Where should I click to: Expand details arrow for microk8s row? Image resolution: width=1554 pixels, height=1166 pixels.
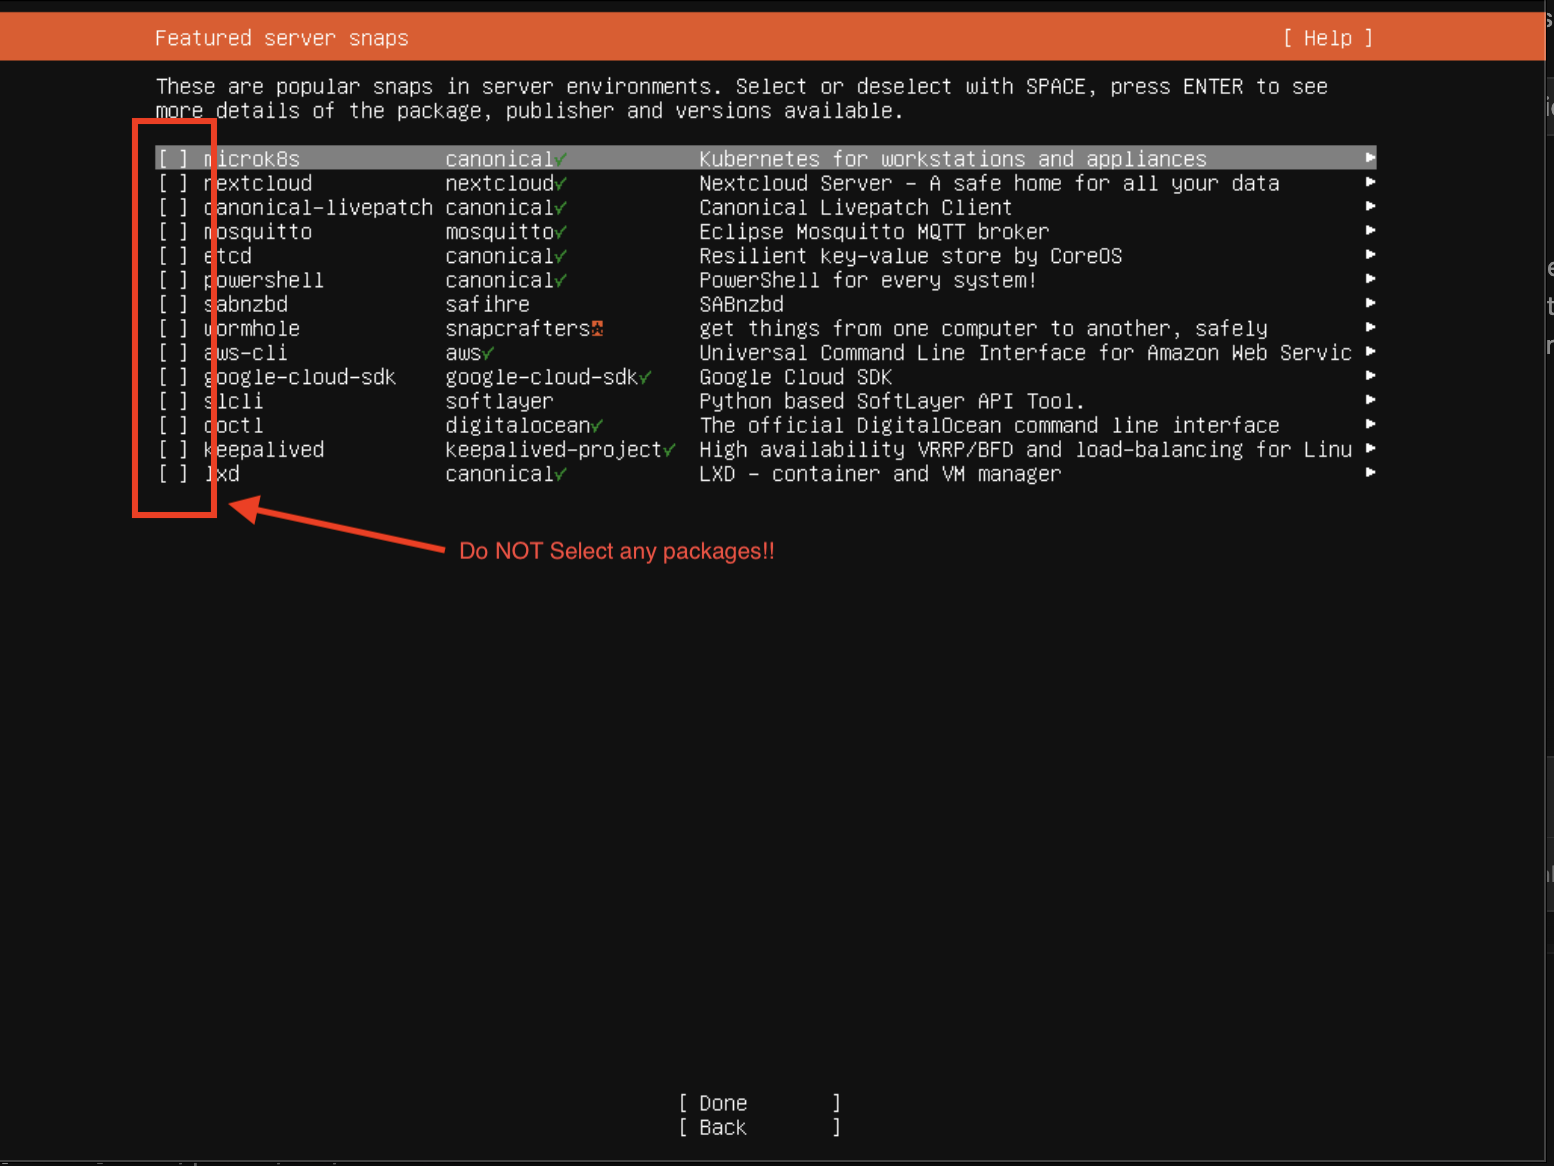[1370, 158]
